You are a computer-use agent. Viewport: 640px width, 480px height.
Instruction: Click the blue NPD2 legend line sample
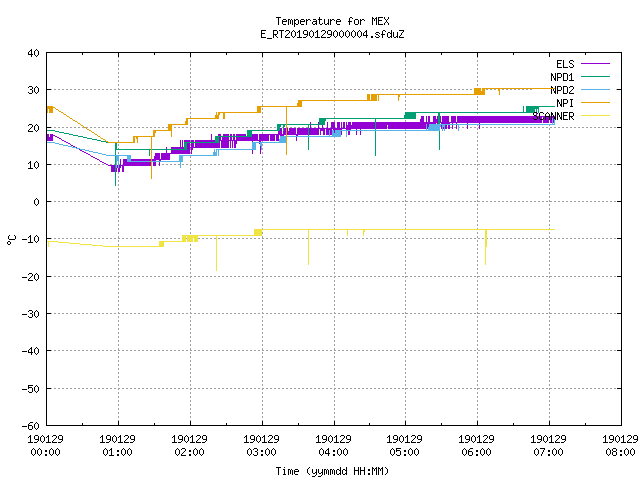(x=595, y=89)
